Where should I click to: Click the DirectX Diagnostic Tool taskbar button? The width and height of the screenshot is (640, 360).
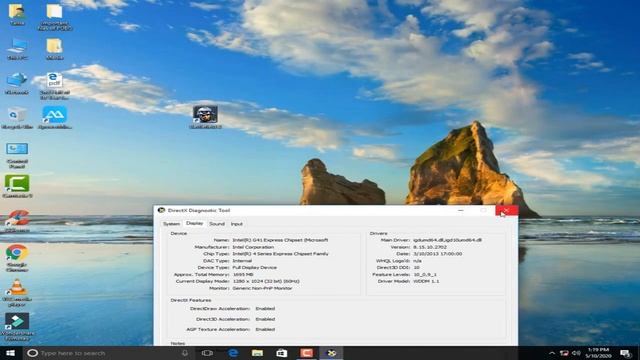331,353
